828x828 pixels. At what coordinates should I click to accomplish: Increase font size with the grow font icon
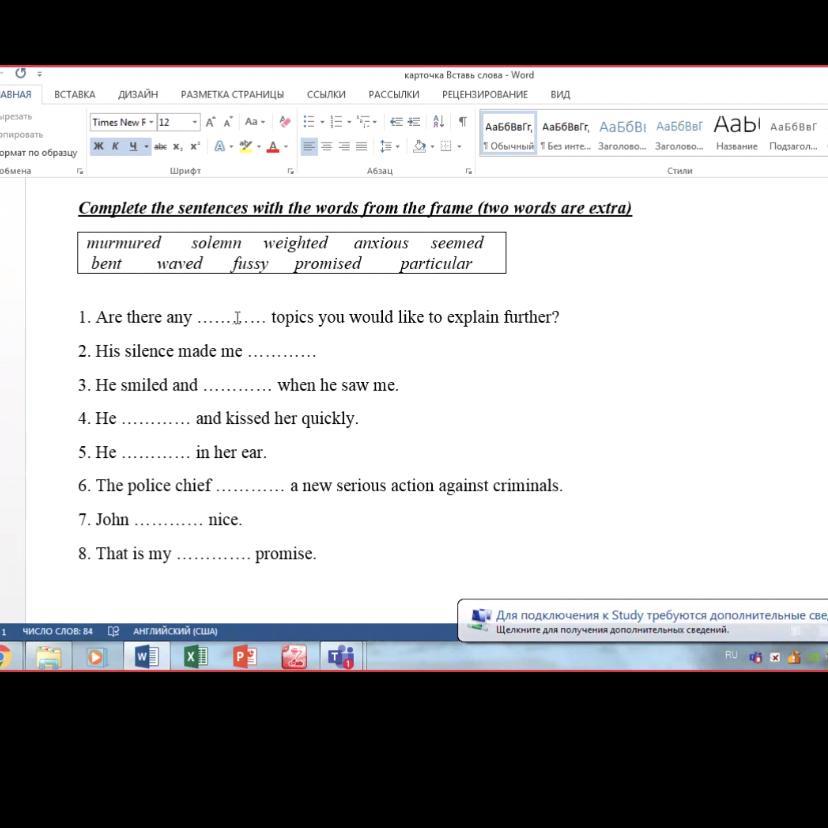tap(210, 122)
